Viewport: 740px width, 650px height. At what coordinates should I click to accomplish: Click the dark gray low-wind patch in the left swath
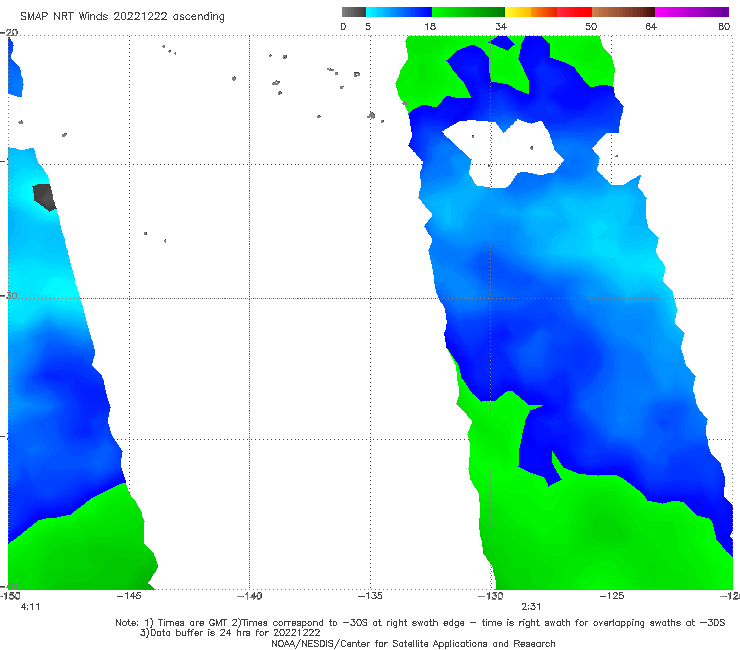(x=44, y=197)
